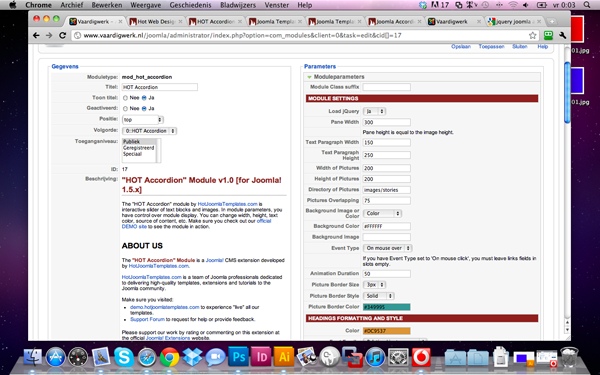
Task: Set Toon titel to Nee
Action: [125, 98]
